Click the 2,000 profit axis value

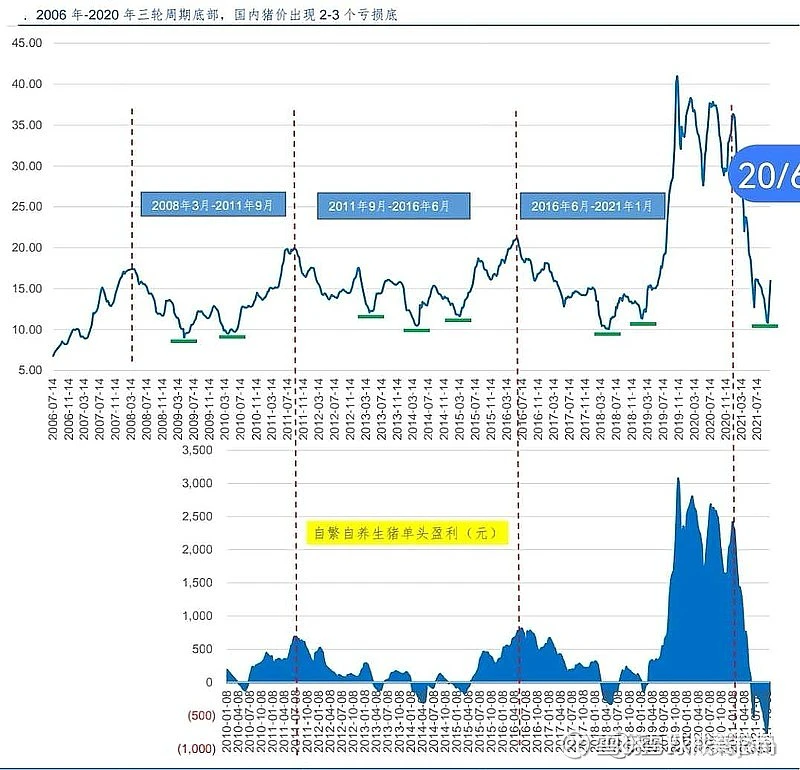tap(197, 550)
